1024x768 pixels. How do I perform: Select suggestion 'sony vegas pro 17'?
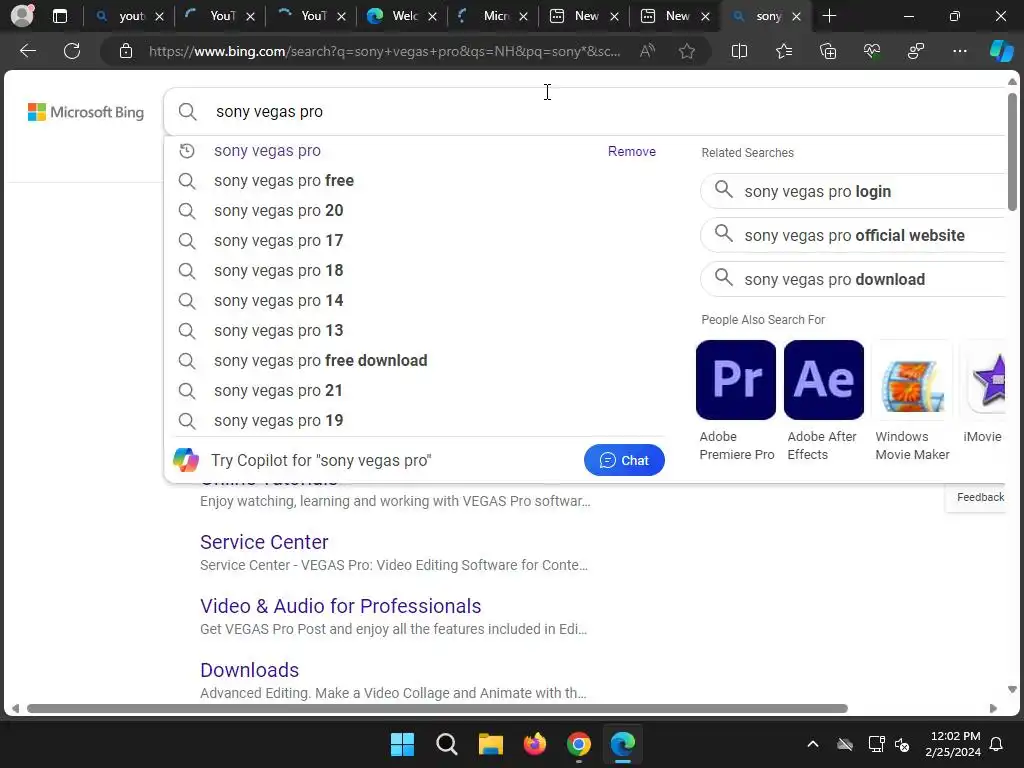coord(414,241)
